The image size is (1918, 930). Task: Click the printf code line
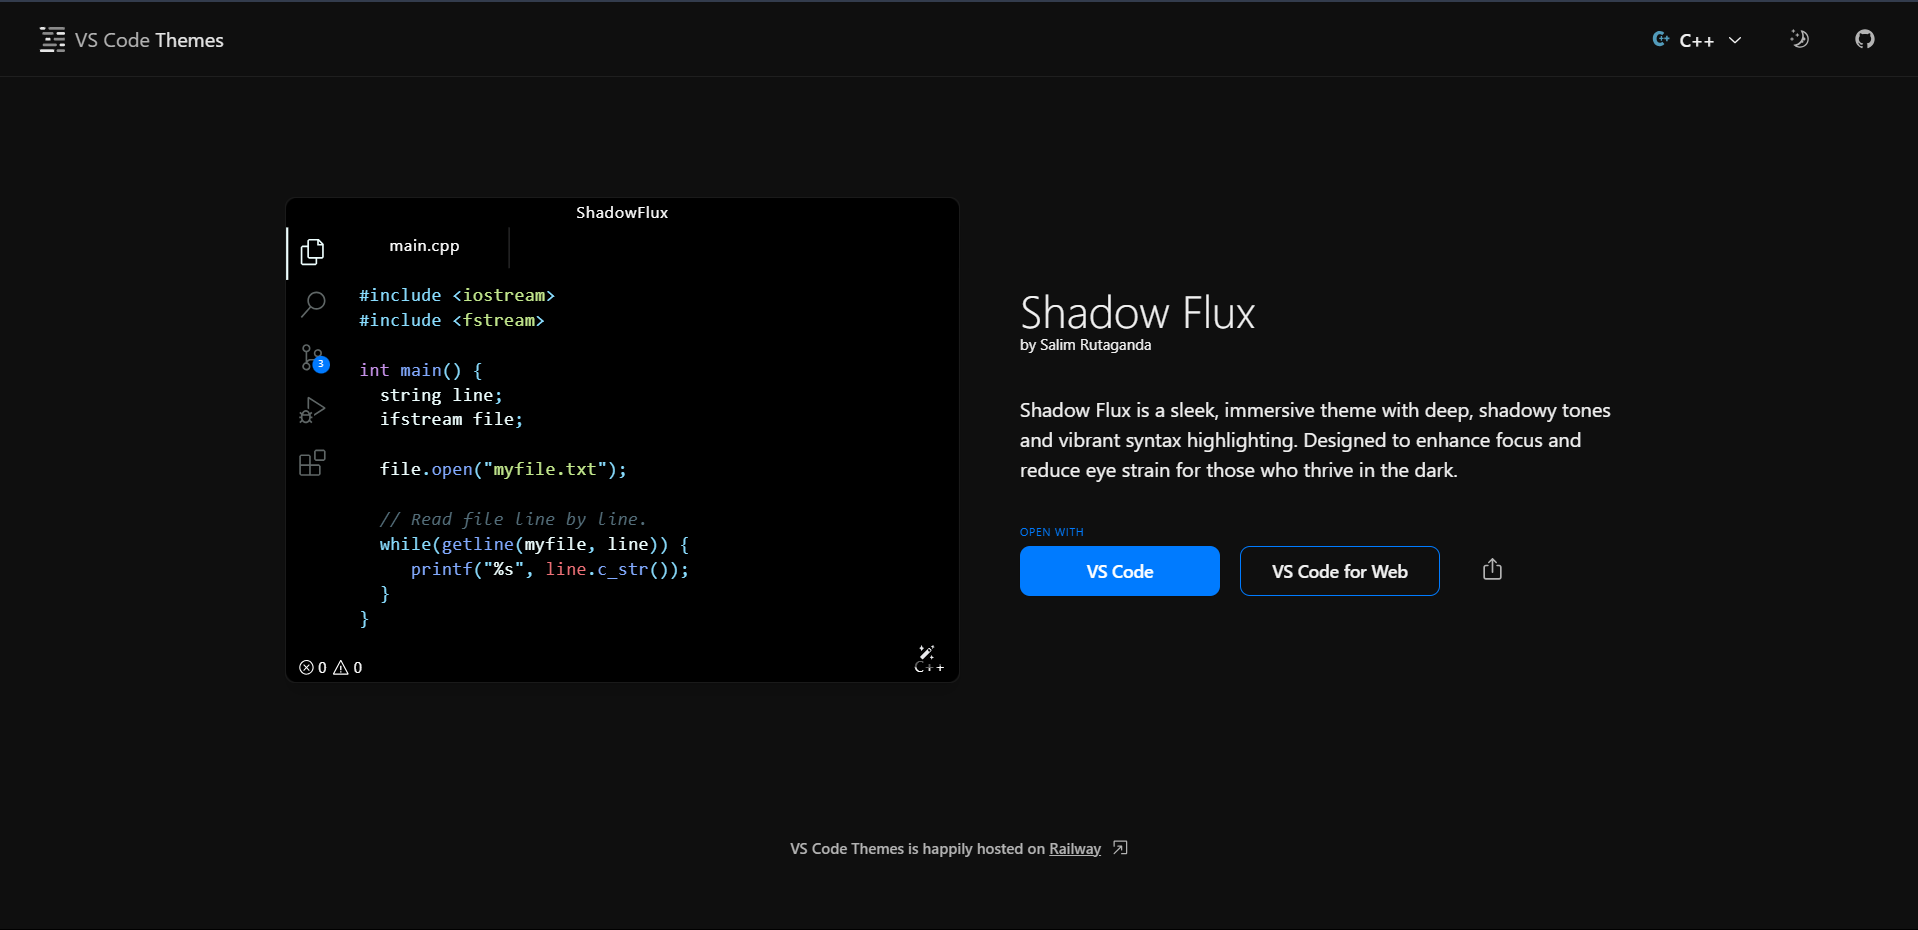550,569
